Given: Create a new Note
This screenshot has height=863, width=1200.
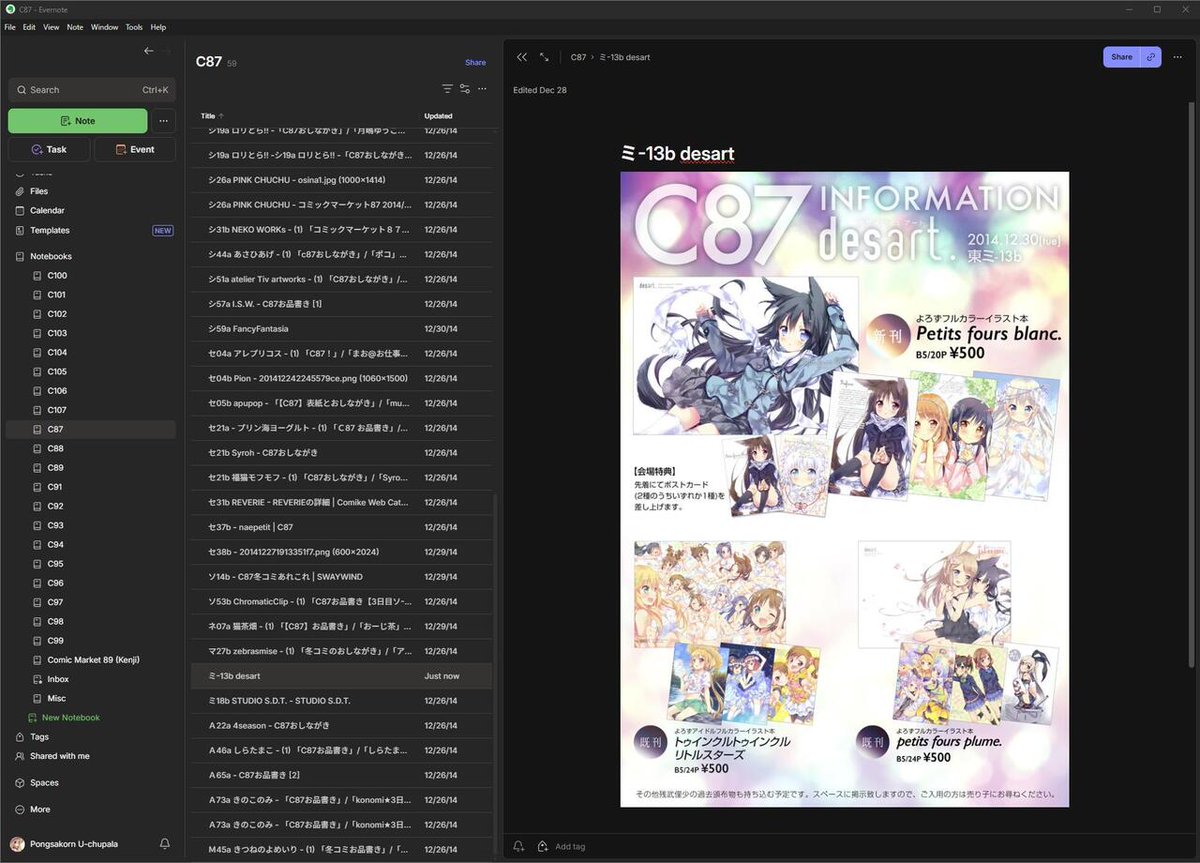Looking at the screenshot, I should (x=78, y=121).
